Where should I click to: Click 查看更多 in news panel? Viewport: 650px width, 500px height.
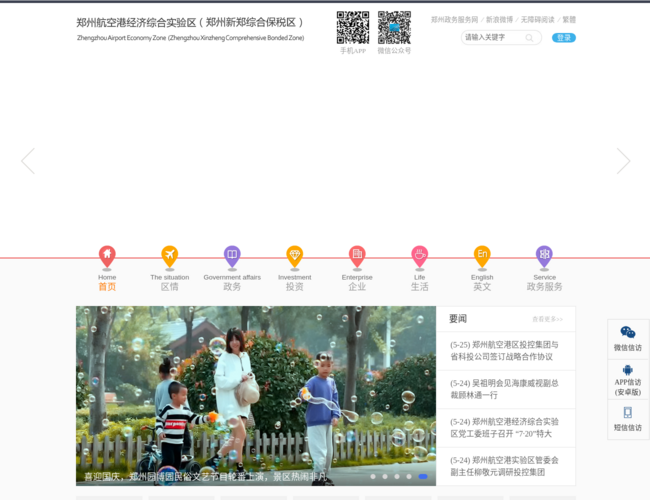pos(547,319)
